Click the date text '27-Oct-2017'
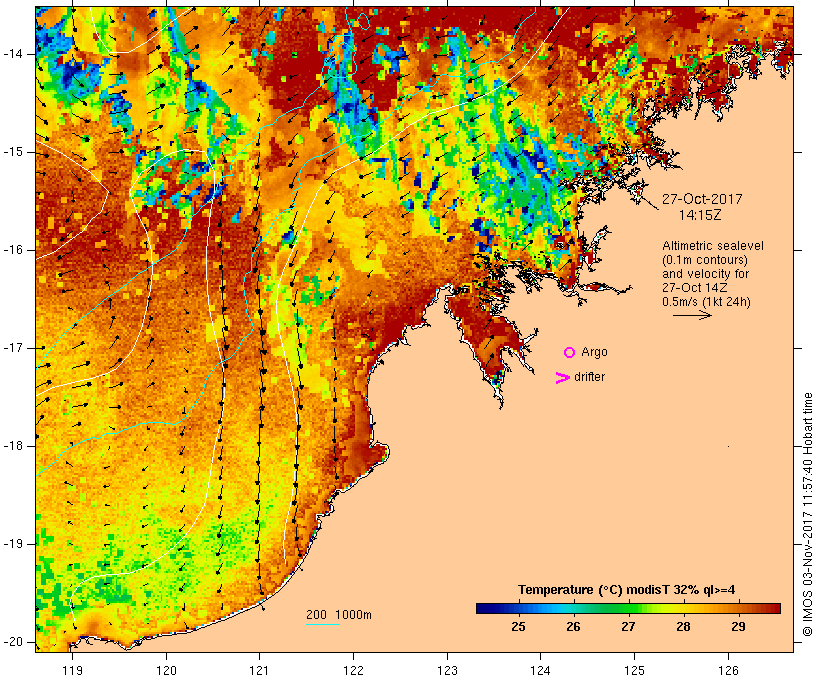 (x=702, y=199)
